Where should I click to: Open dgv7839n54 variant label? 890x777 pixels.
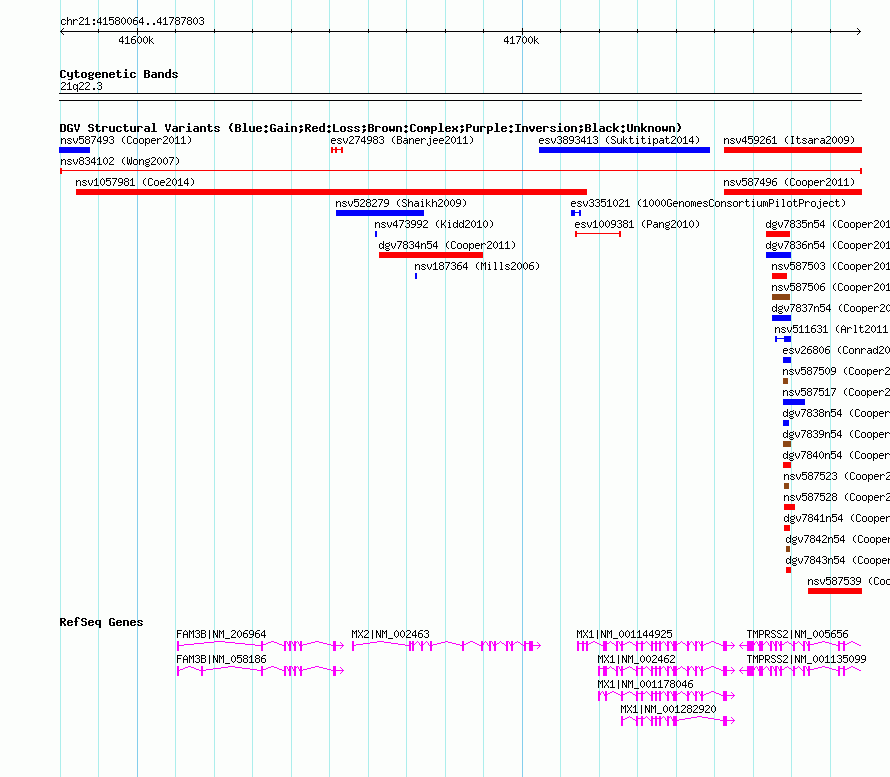click(836, 434)
